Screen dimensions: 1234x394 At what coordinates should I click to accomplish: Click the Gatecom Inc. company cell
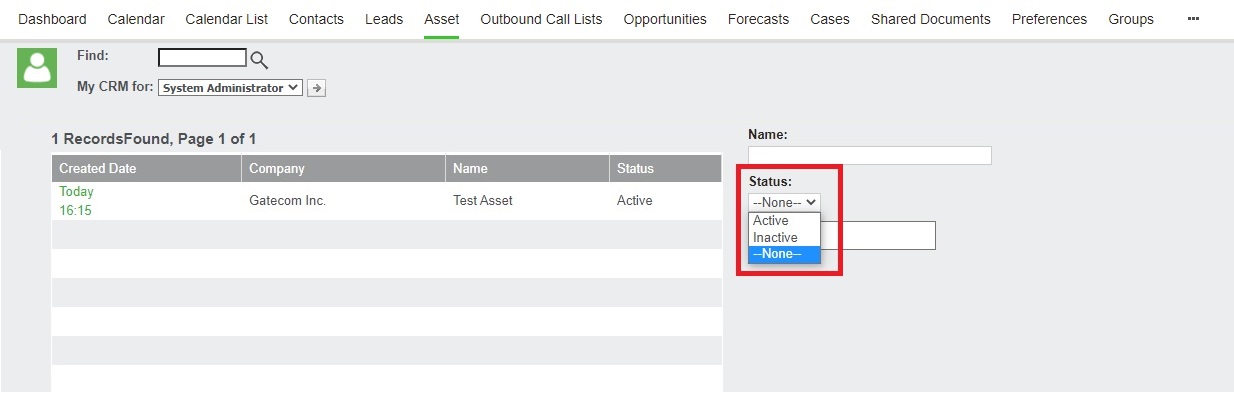click(288, 201)
